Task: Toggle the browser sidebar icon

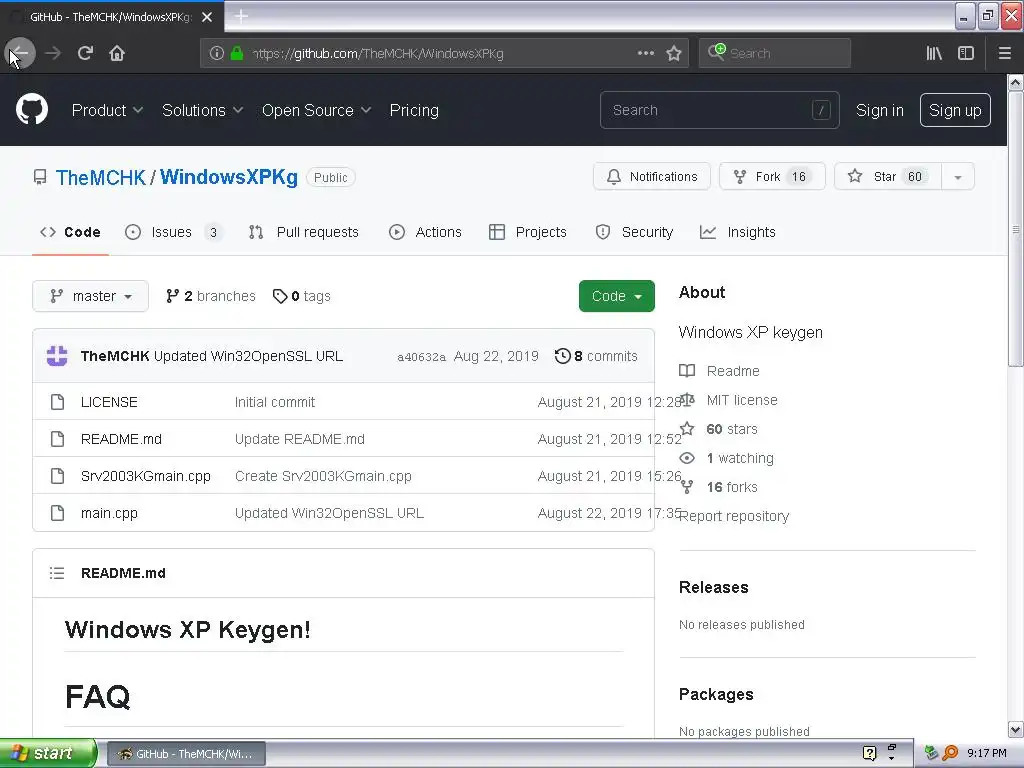Action: [x=966, y=53]
